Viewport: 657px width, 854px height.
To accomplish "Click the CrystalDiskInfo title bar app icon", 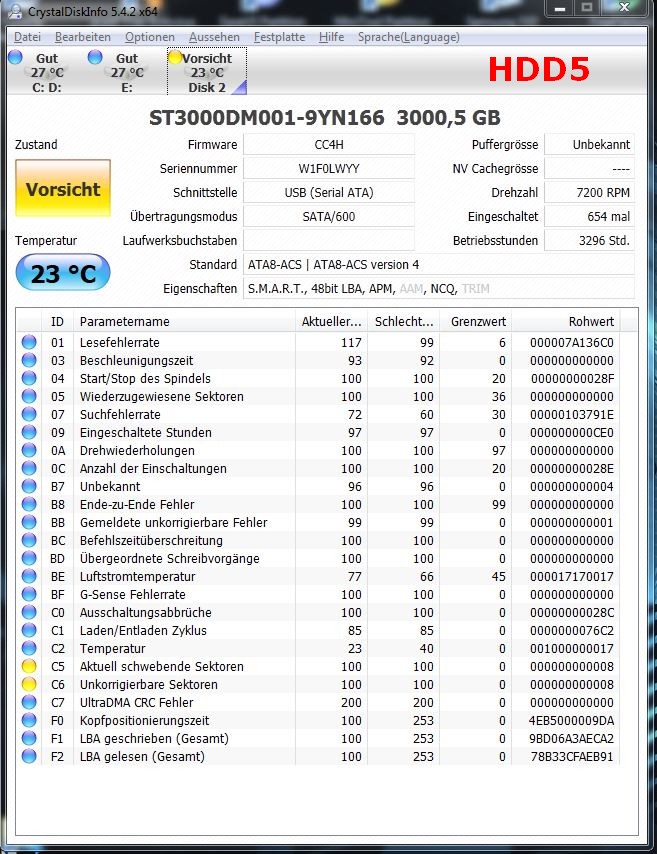I will coord(16,11).
